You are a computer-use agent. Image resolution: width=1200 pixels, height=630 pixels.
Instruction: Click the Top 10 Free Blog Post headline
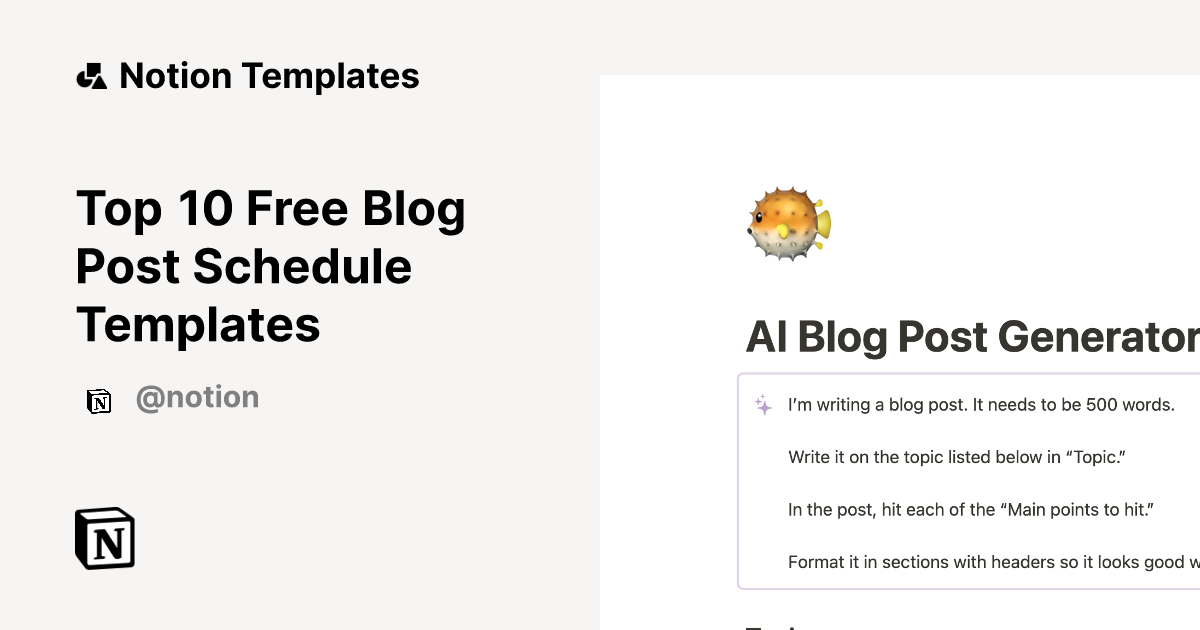[270, 266]
